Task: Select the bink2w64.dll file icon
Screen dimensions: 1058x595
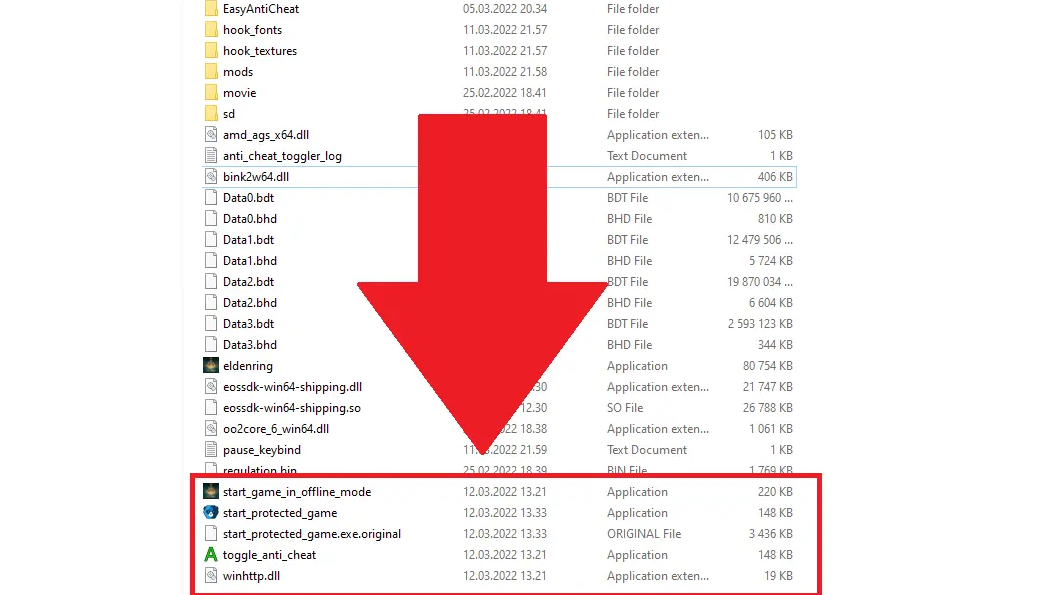Action: tap(211, 177)
